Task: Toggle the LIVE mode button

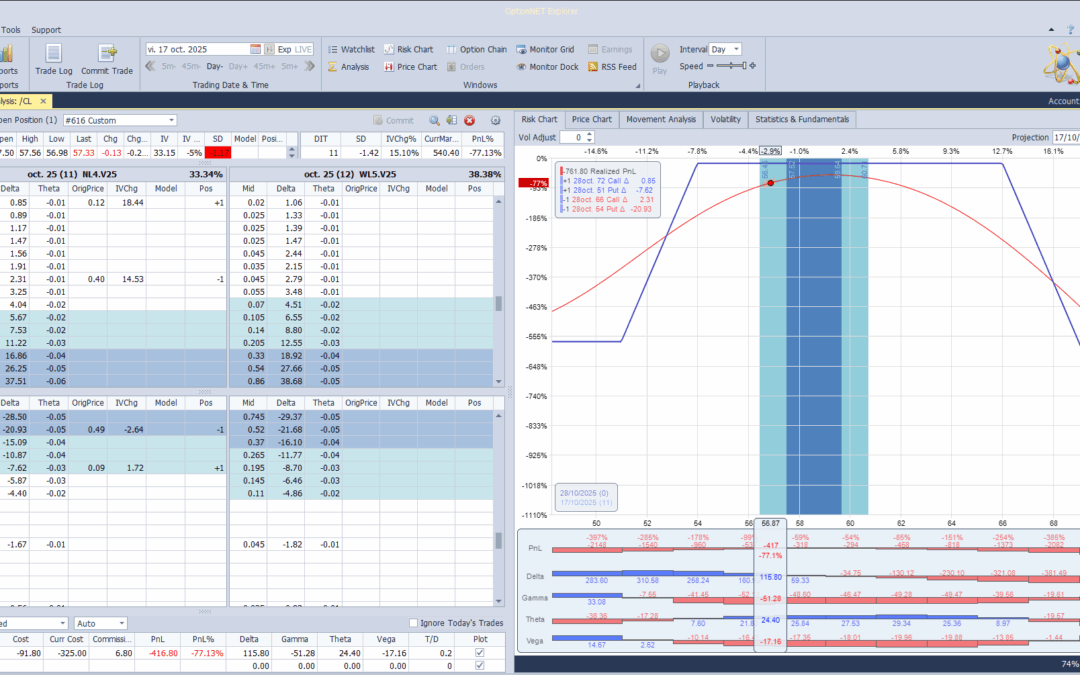Action: pyautogui.click(x=304, y=50)
